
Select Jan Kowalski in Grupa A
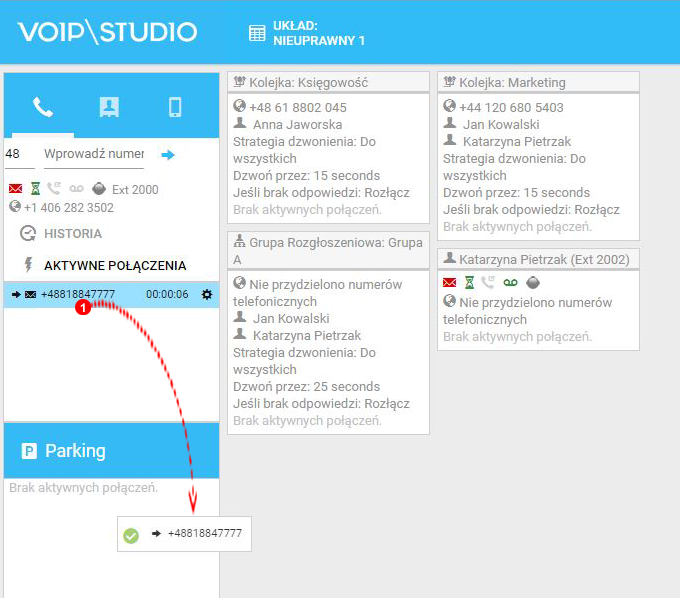291,319
